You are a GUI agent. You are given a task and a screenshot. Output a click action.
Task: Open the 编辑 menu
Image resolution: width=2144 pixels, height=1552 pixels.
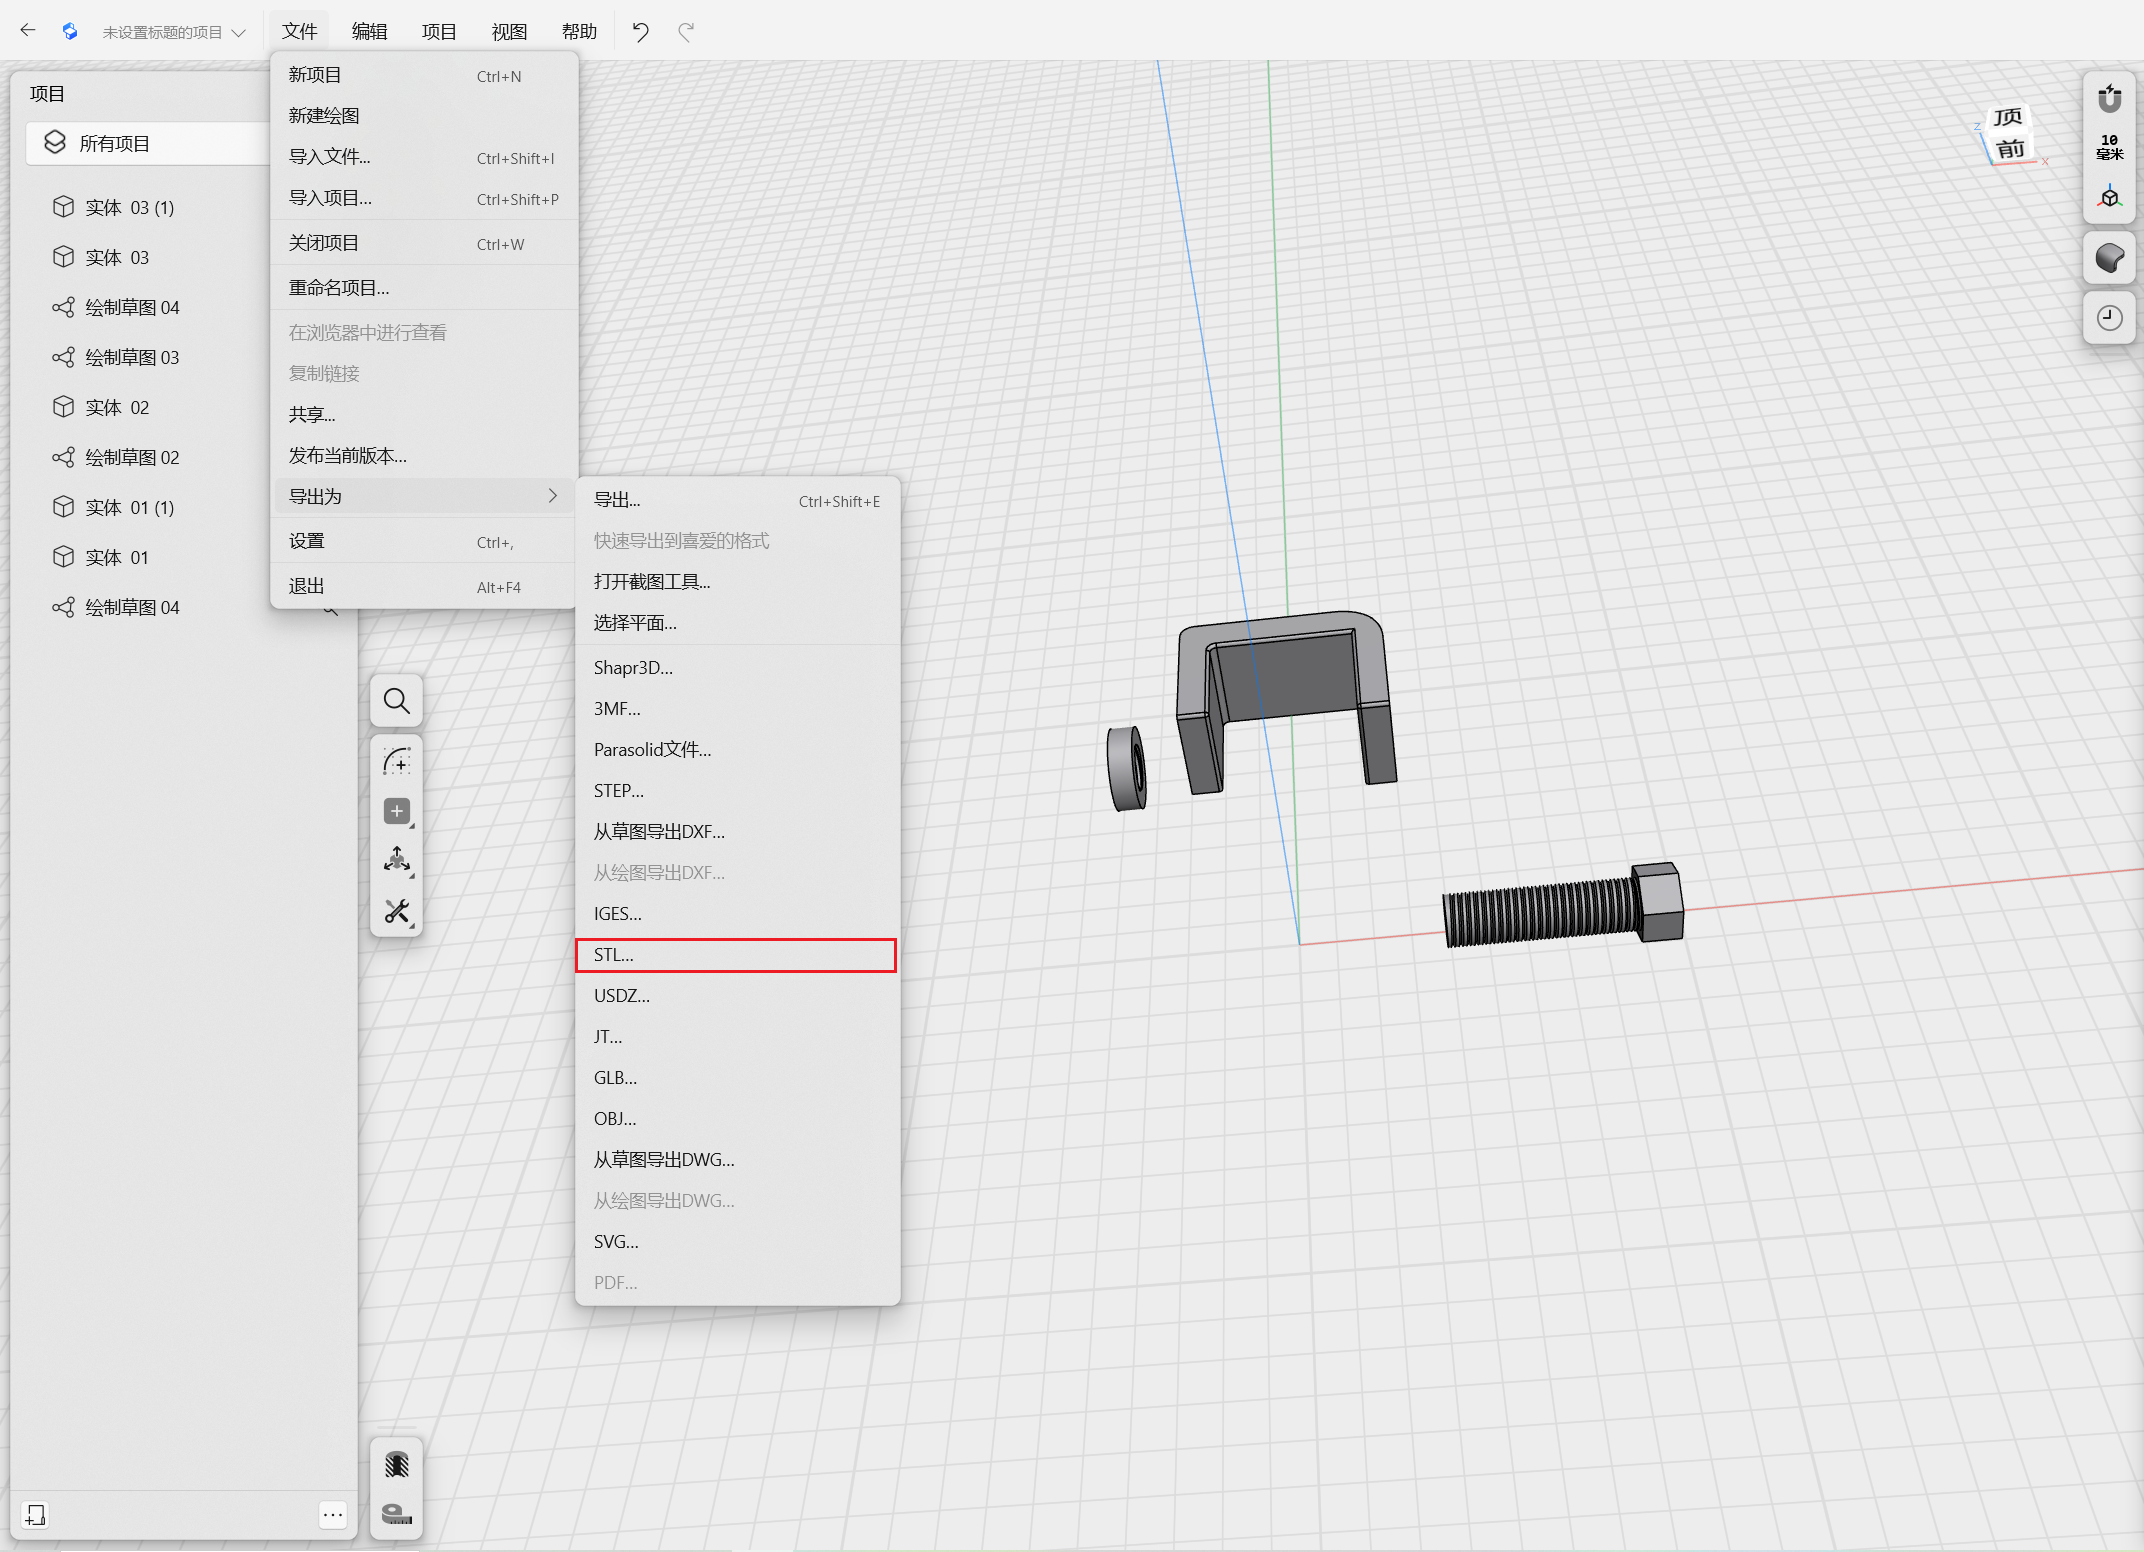click(x=369, y=32)
